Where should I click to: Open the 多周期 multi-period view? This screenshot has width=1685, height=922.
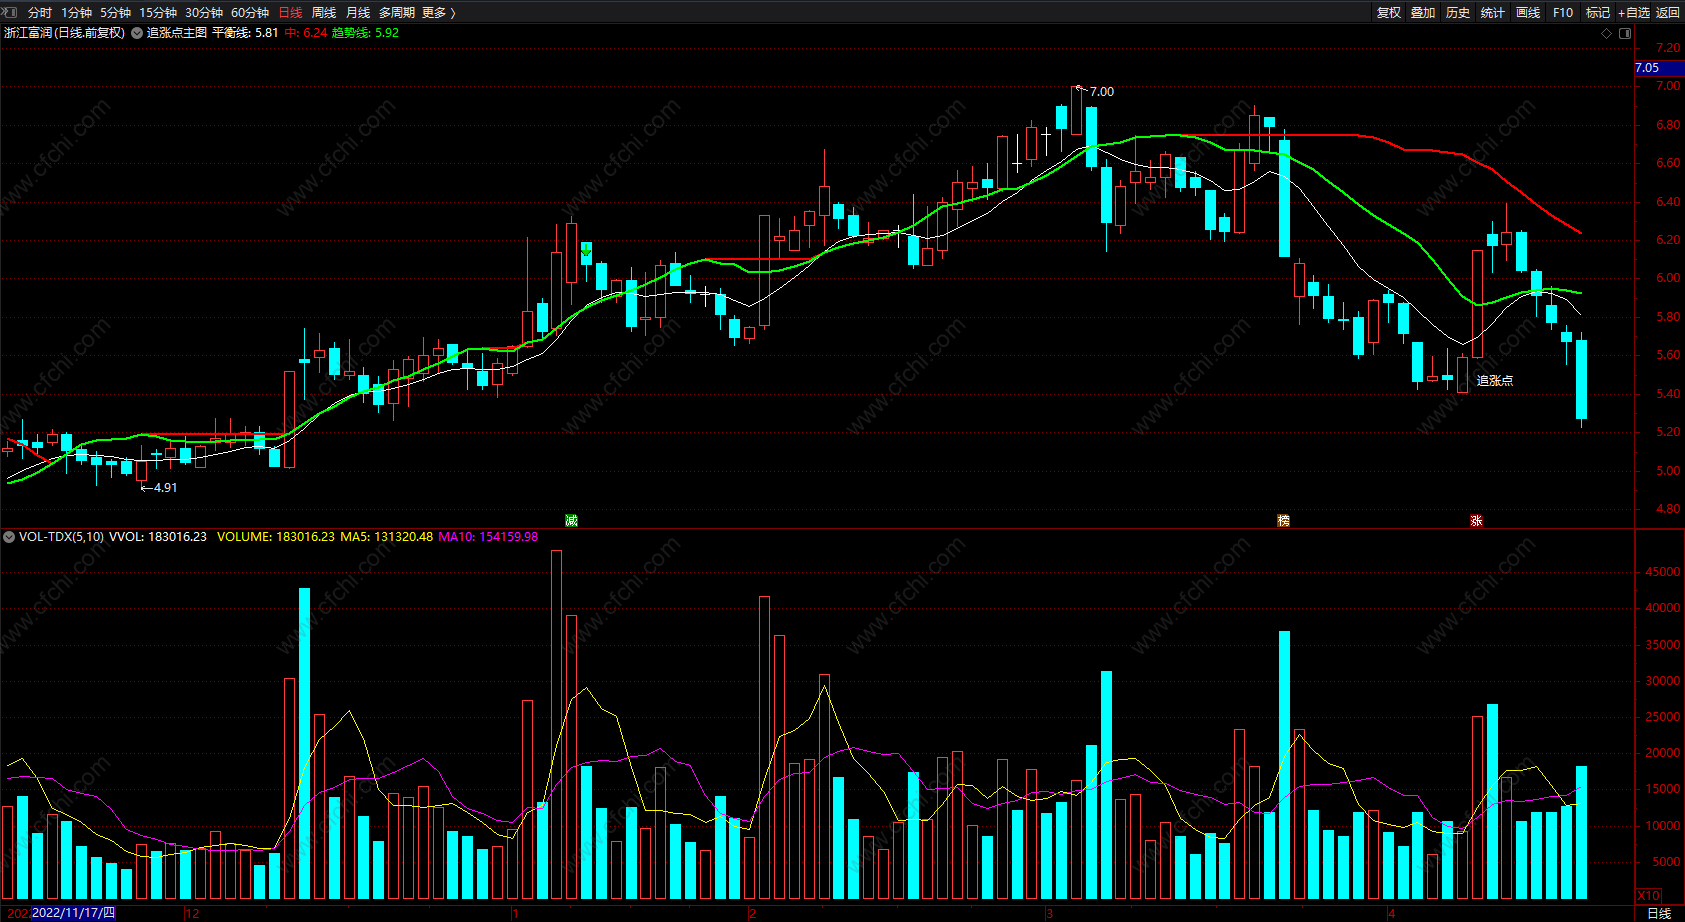[397, 12]
